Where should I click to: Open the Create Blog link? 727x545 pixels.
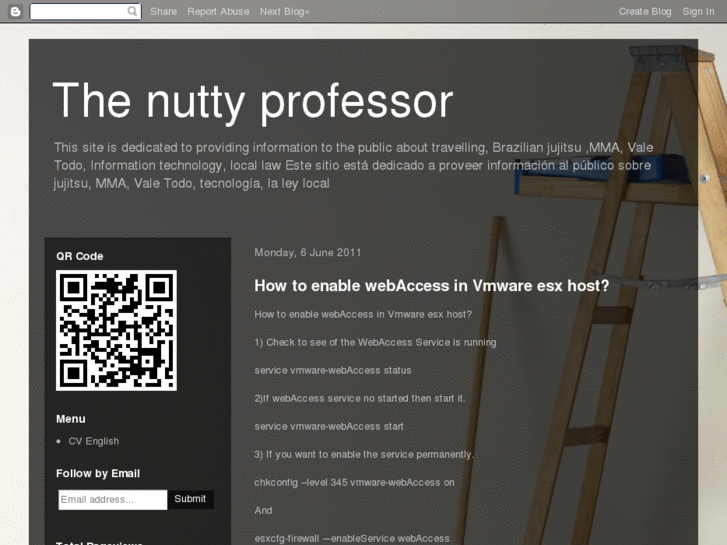tap(645, 12)
